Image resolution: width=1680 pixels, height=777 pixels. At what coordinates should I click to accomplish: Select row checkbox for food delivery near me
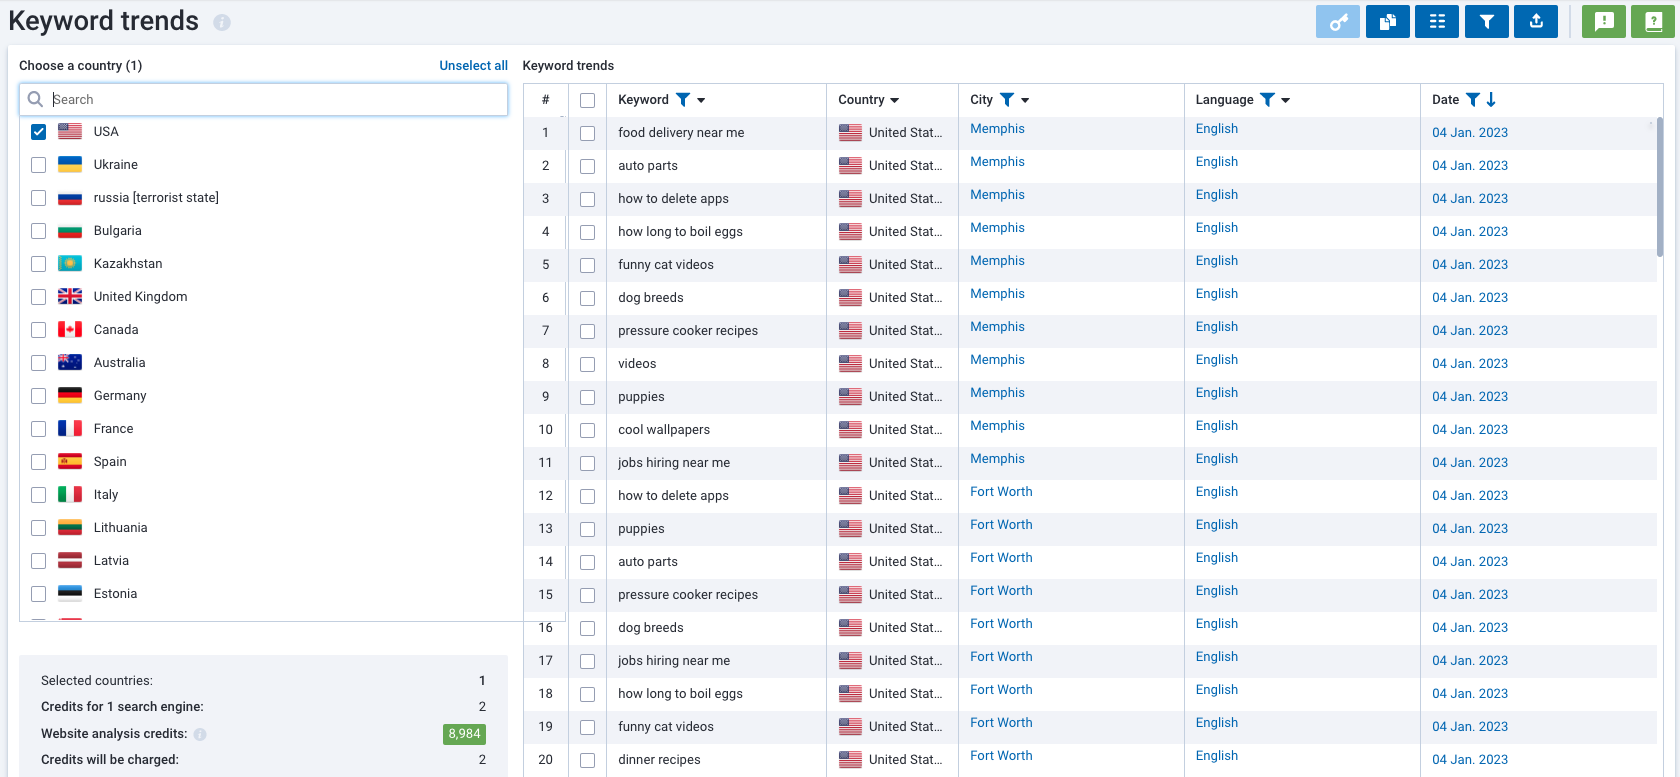coord(587,133)
